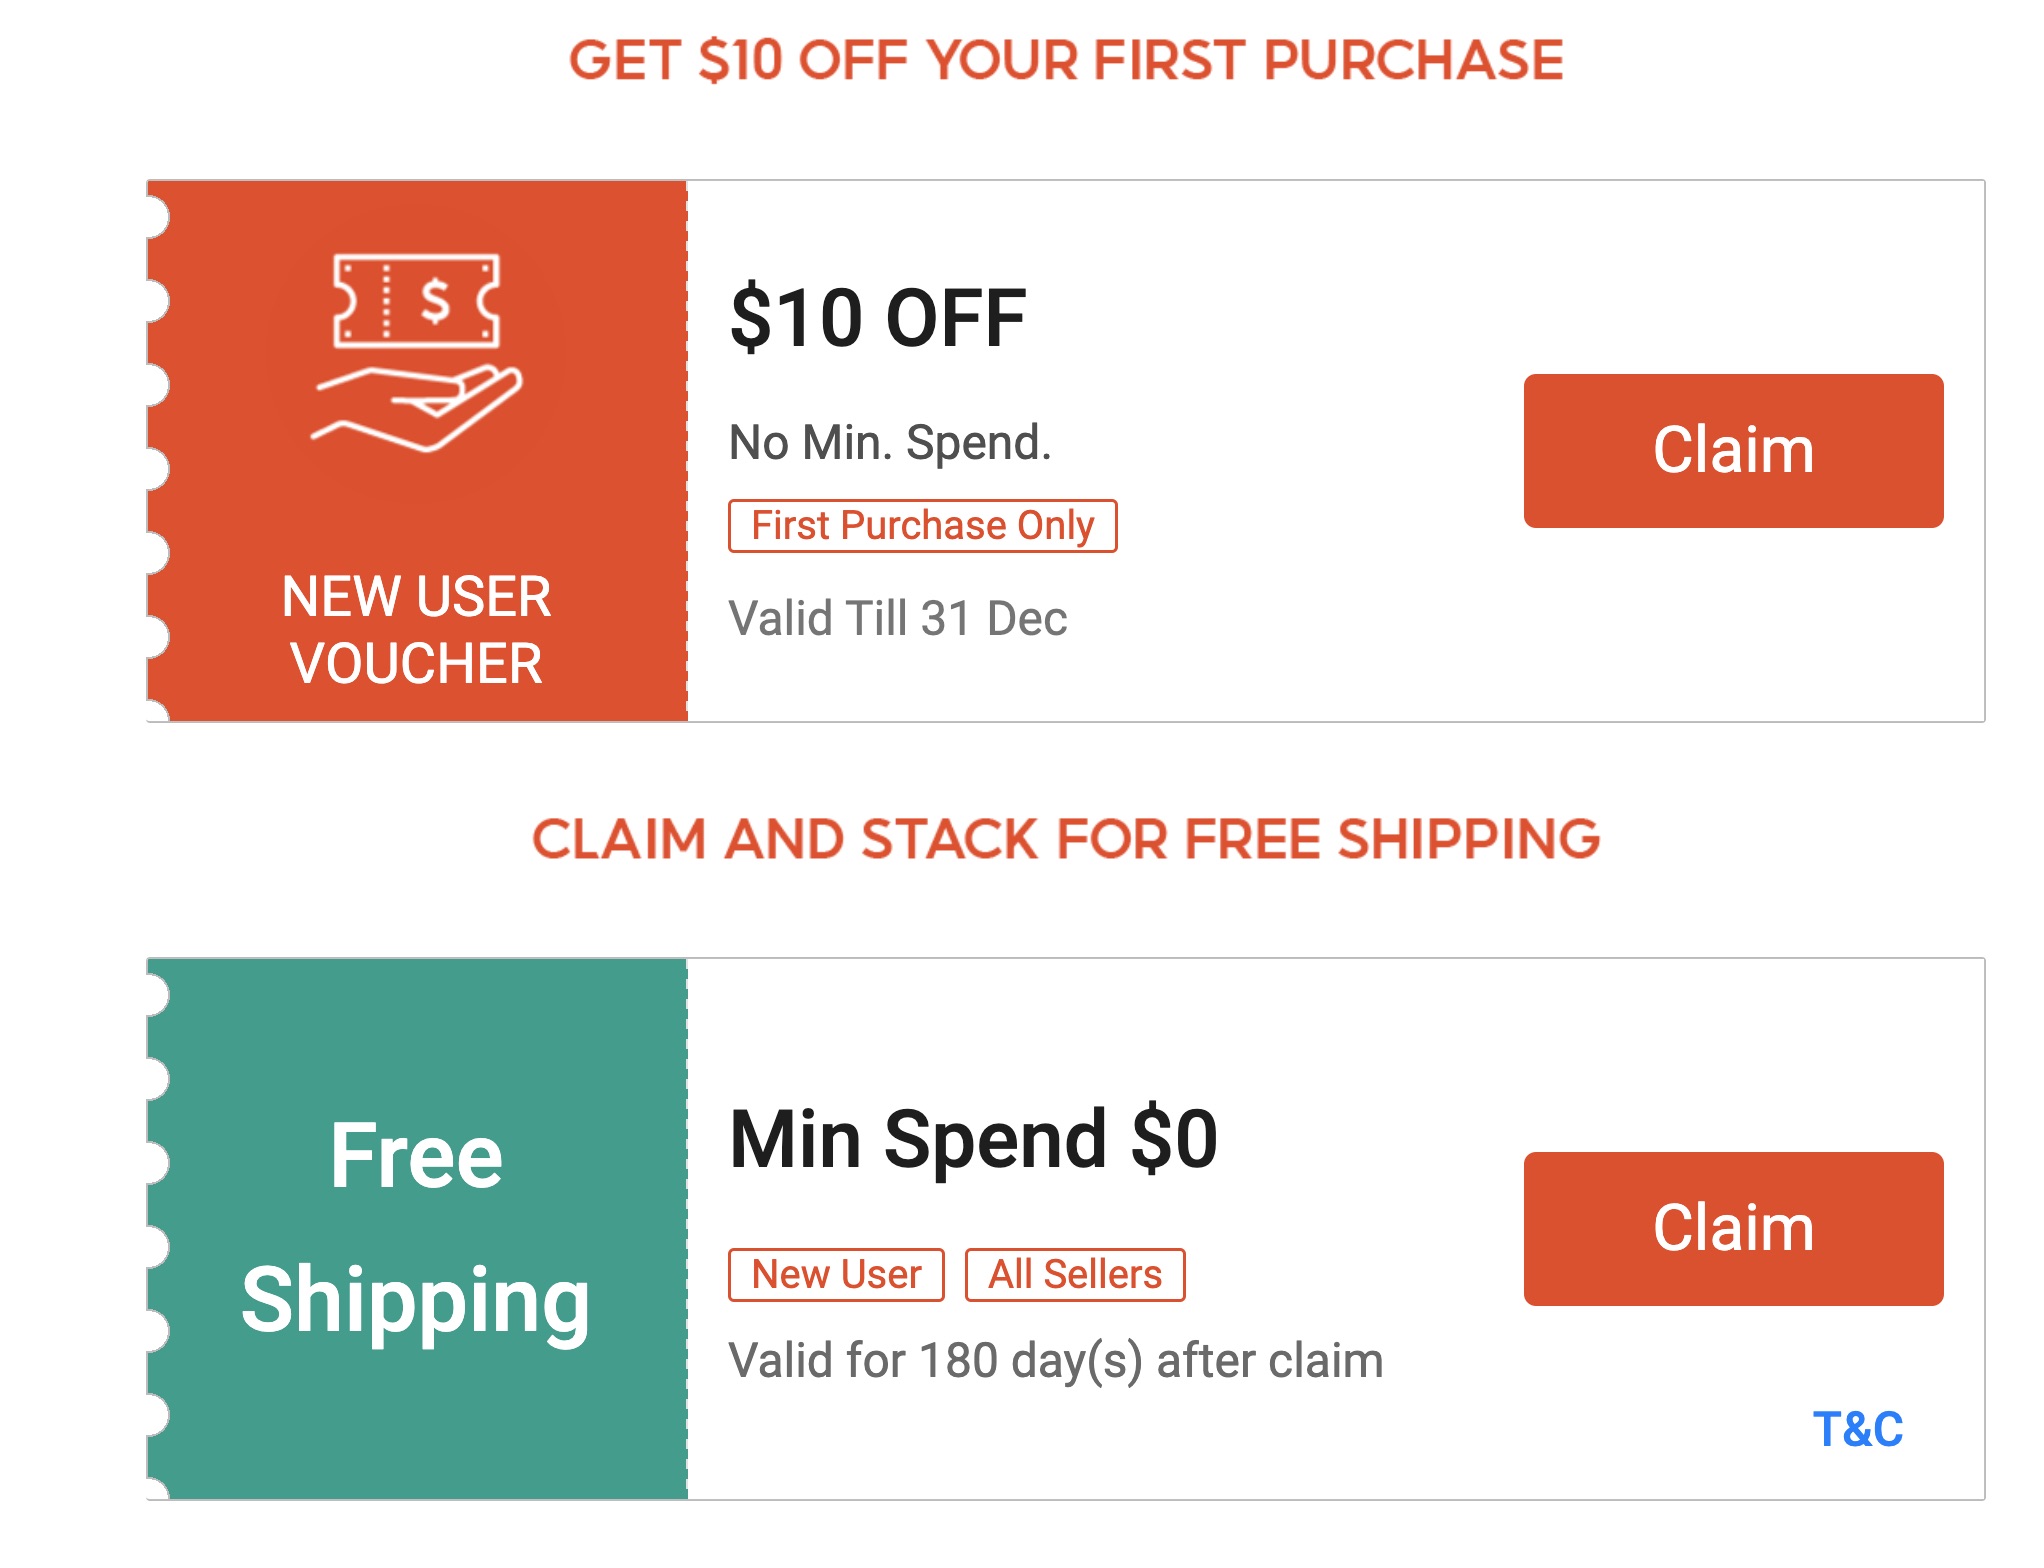Claim the free shipping voucher
Viewport: 2044px width, 1568px height.
pyautogui.click(x=1732, y=1229)
